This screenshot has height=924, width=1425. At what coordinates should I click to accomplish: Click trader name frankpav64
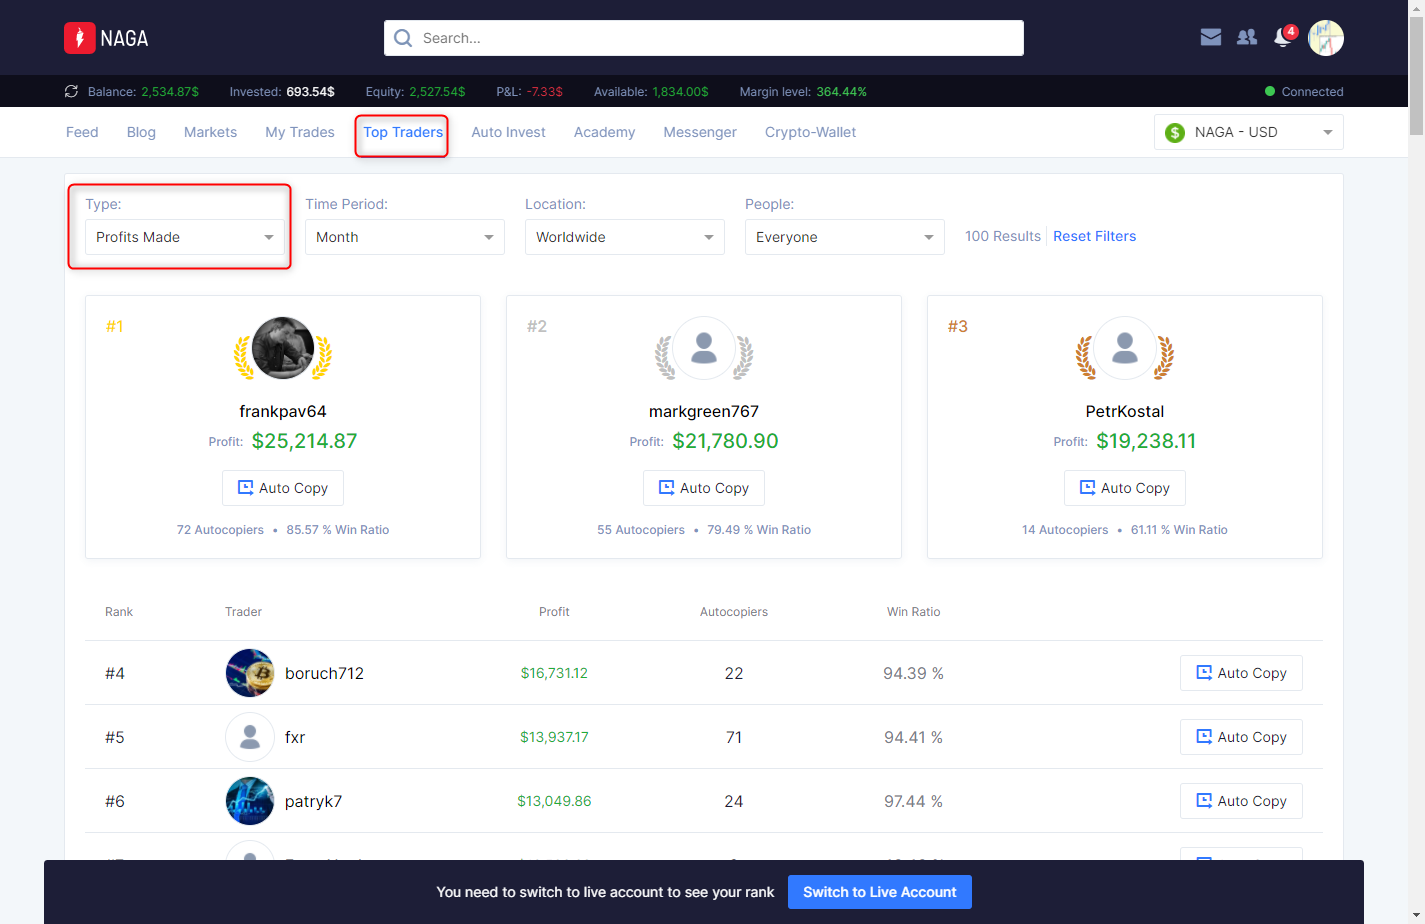pos(283,411)
